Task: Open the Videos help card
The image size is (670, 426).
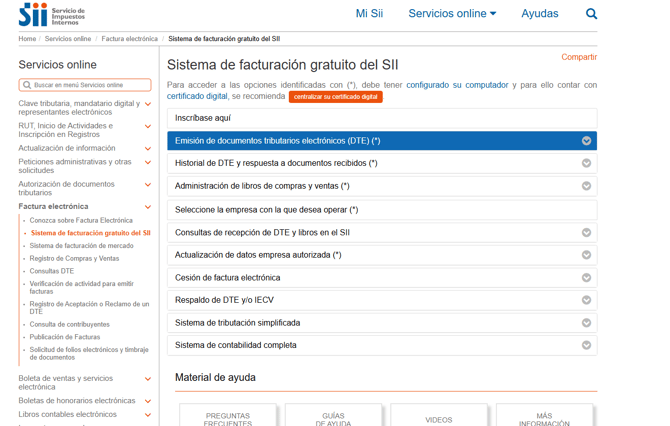Action: [439, 415]
